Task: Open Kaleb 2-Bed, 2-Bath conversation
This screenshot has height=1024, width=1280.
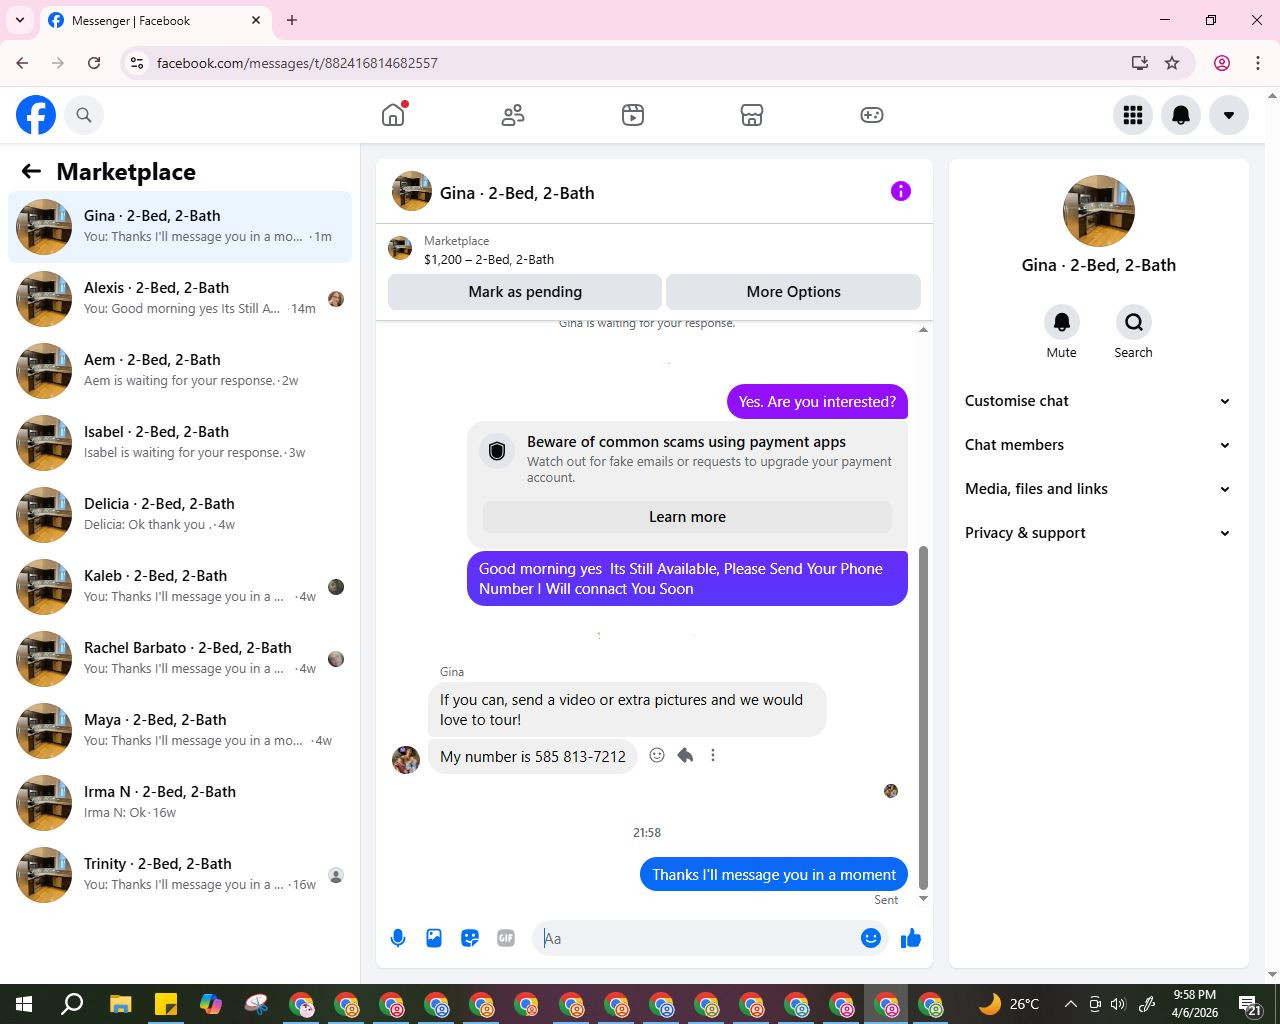Action: point(180,587)
